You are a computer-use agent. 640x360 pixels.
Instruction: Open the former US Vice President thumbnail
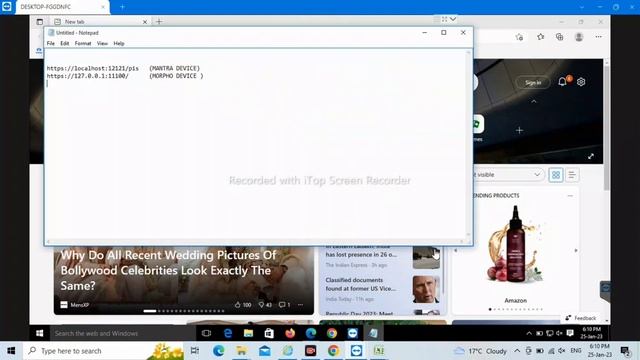pos(426,289)
